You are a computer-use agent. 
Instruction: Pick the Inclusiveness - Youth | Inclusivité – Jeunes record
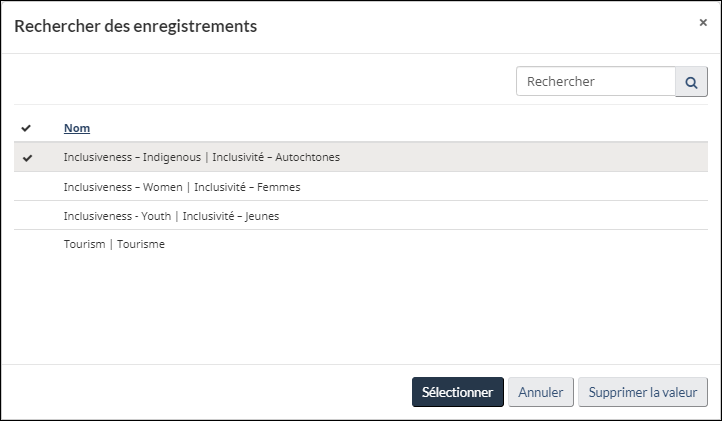pyautogui.click(x=170, y=216)
